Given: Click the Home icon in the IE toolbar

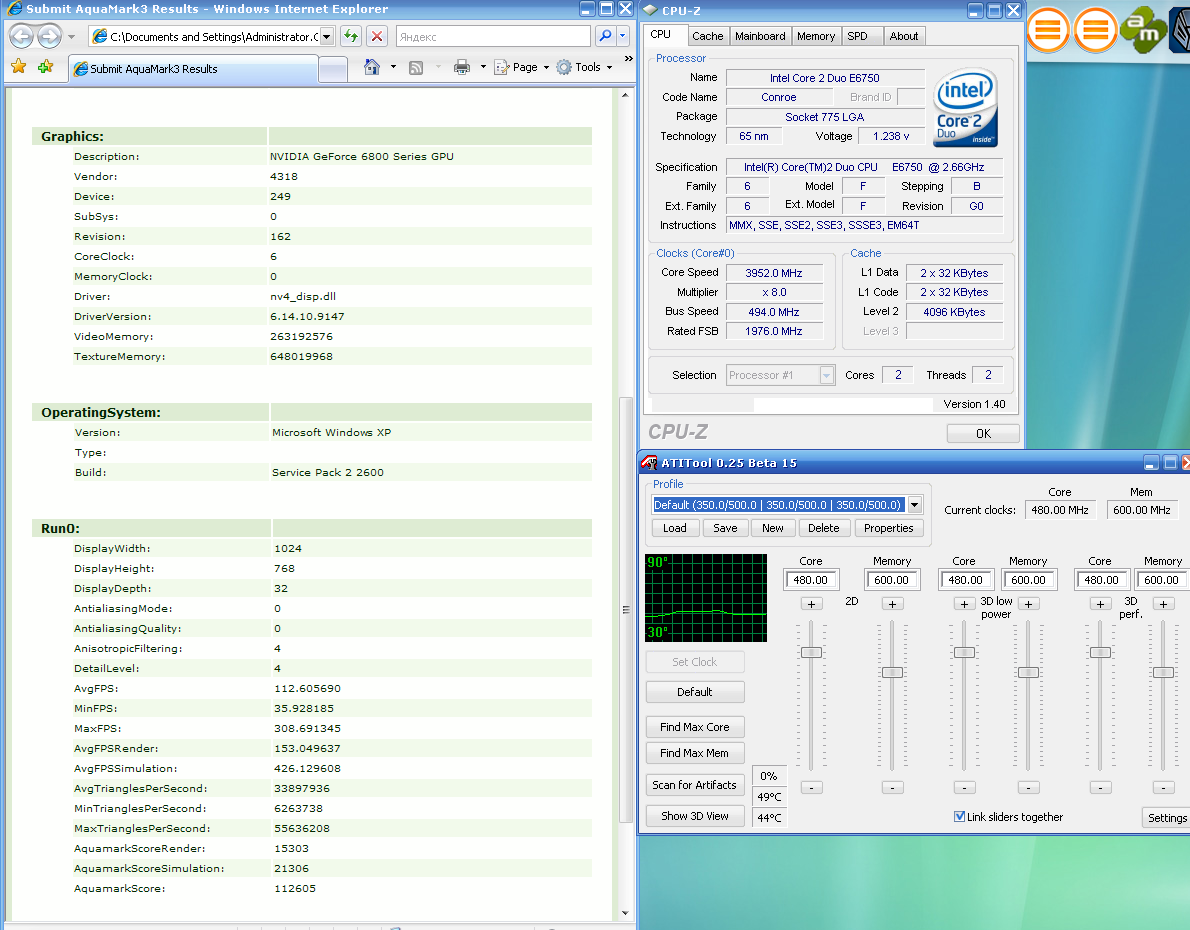Looking at the screenshot, I should coord(372,67).
